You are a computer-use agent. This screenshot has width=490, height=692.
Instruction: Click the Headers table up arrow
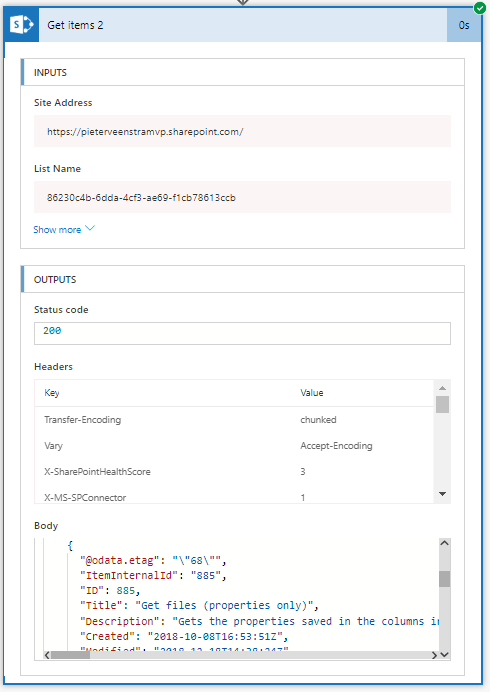442,388
